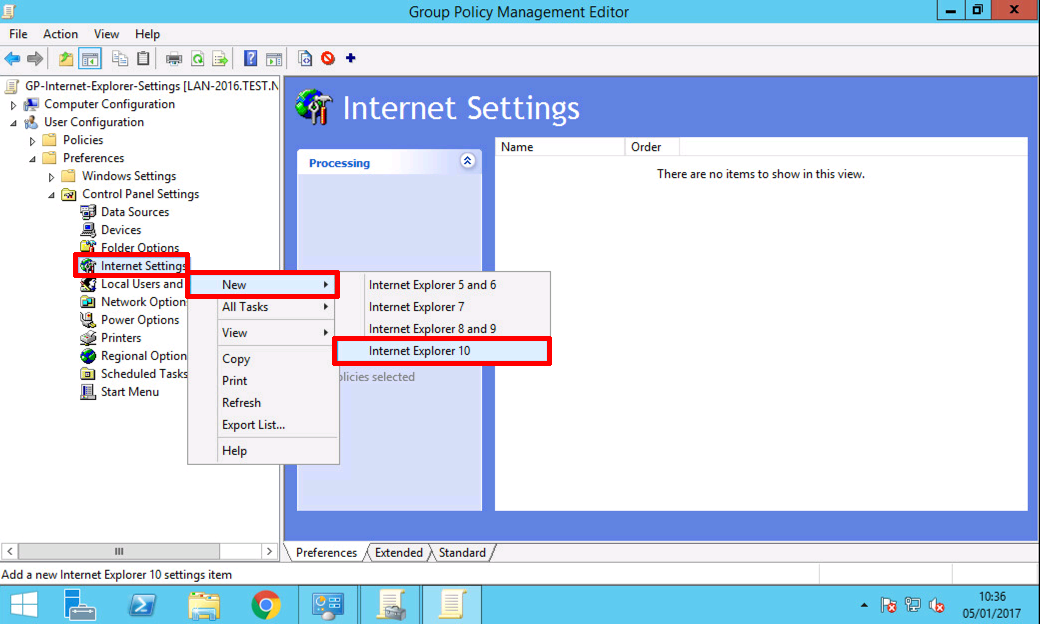
Task: Switch to the Preferences tab
Action: [x=326, y=552]
